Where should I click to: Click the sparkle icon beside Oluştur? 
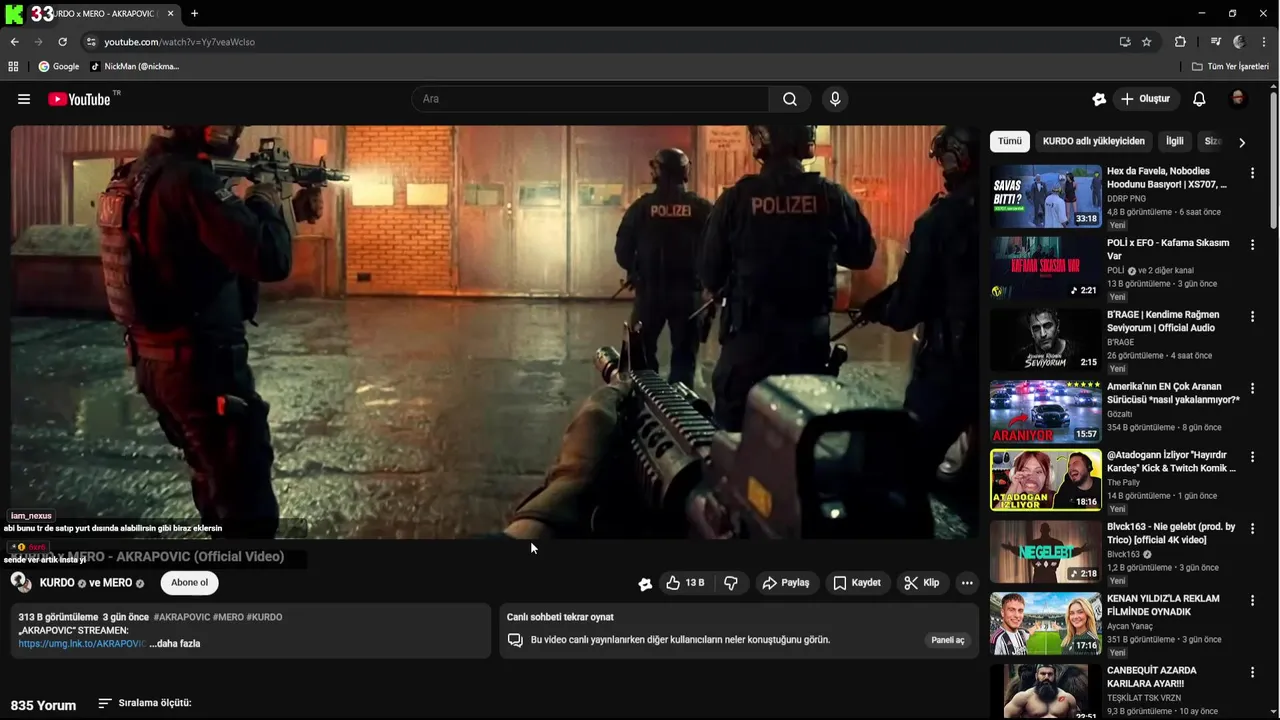[1099, 99]
